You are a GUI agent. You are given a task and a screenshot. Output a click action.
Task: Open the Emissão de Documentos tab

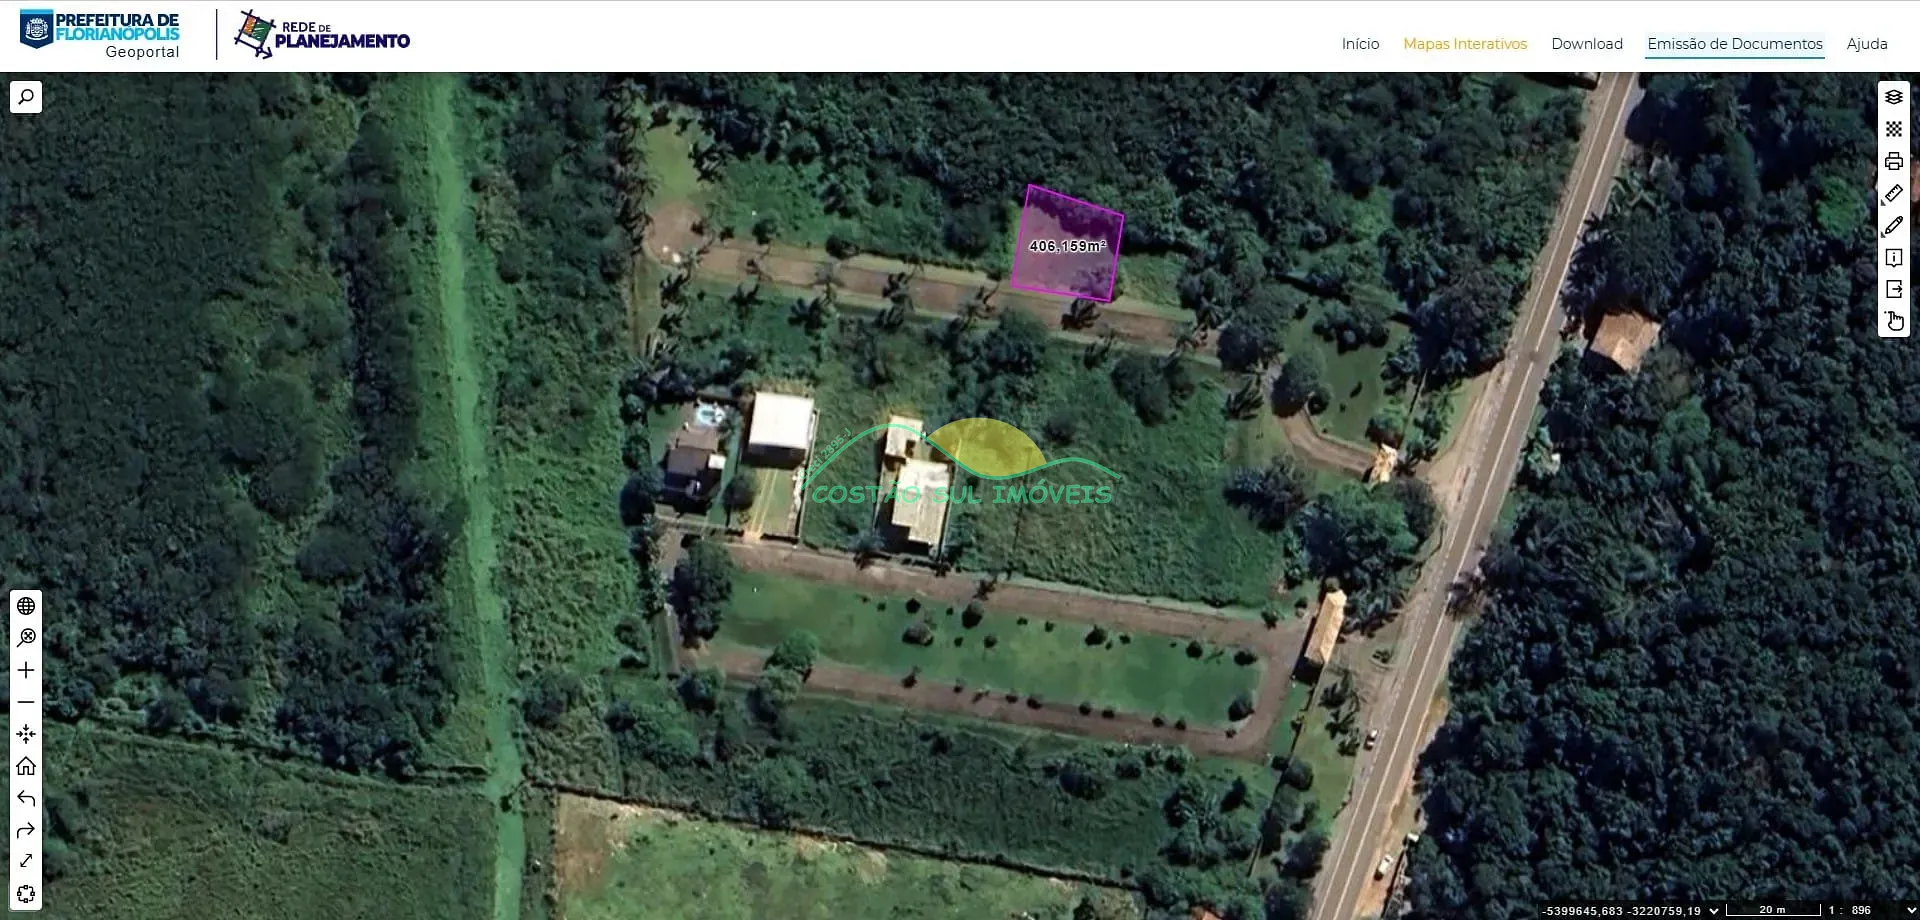(x=1735, y=44)
